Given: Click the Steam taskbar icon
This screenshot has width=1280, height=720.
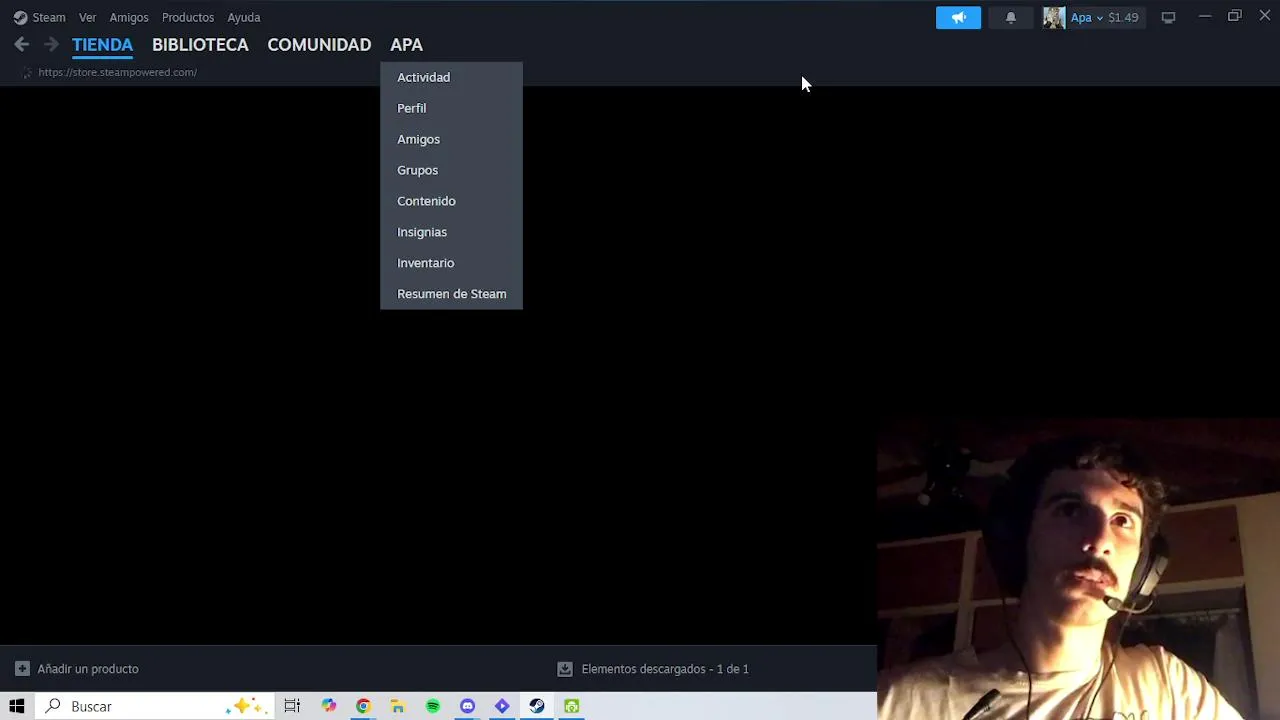Looking at the screenshot, I should (537, 706).
